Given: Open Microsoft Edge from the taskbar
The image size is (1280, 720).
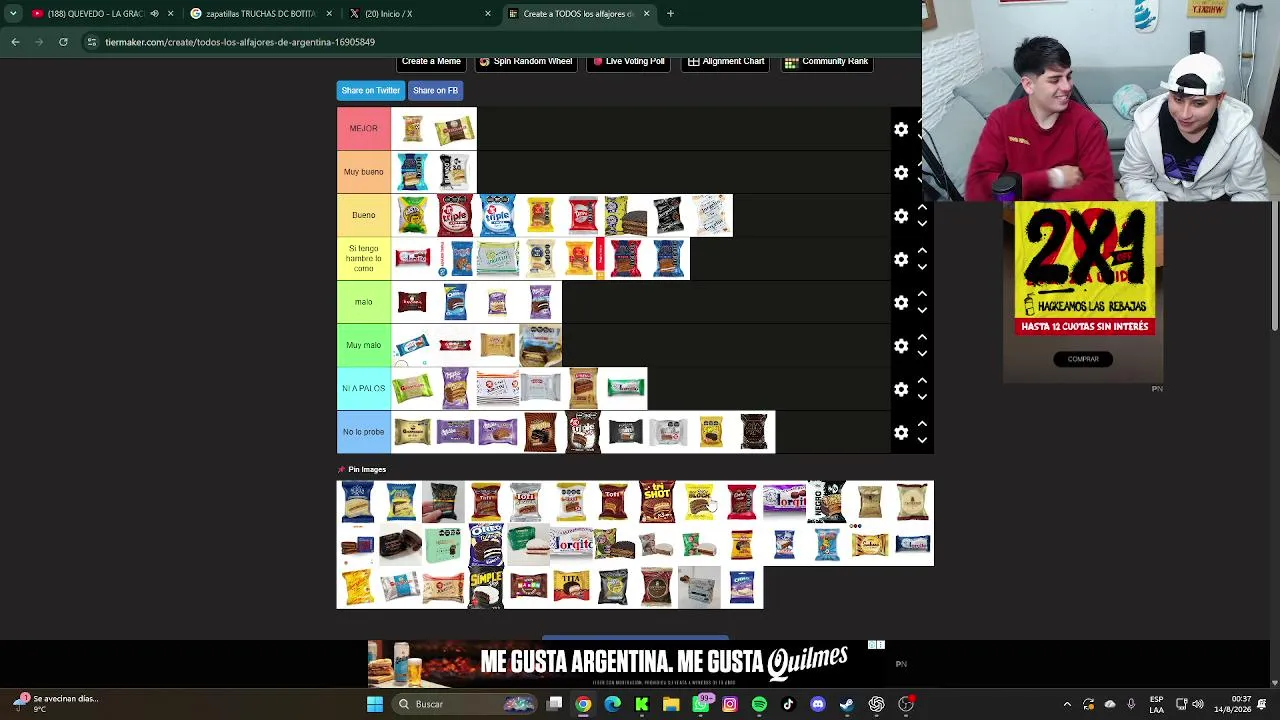Looking at the screenshot, I should click(x=612, y=704).
